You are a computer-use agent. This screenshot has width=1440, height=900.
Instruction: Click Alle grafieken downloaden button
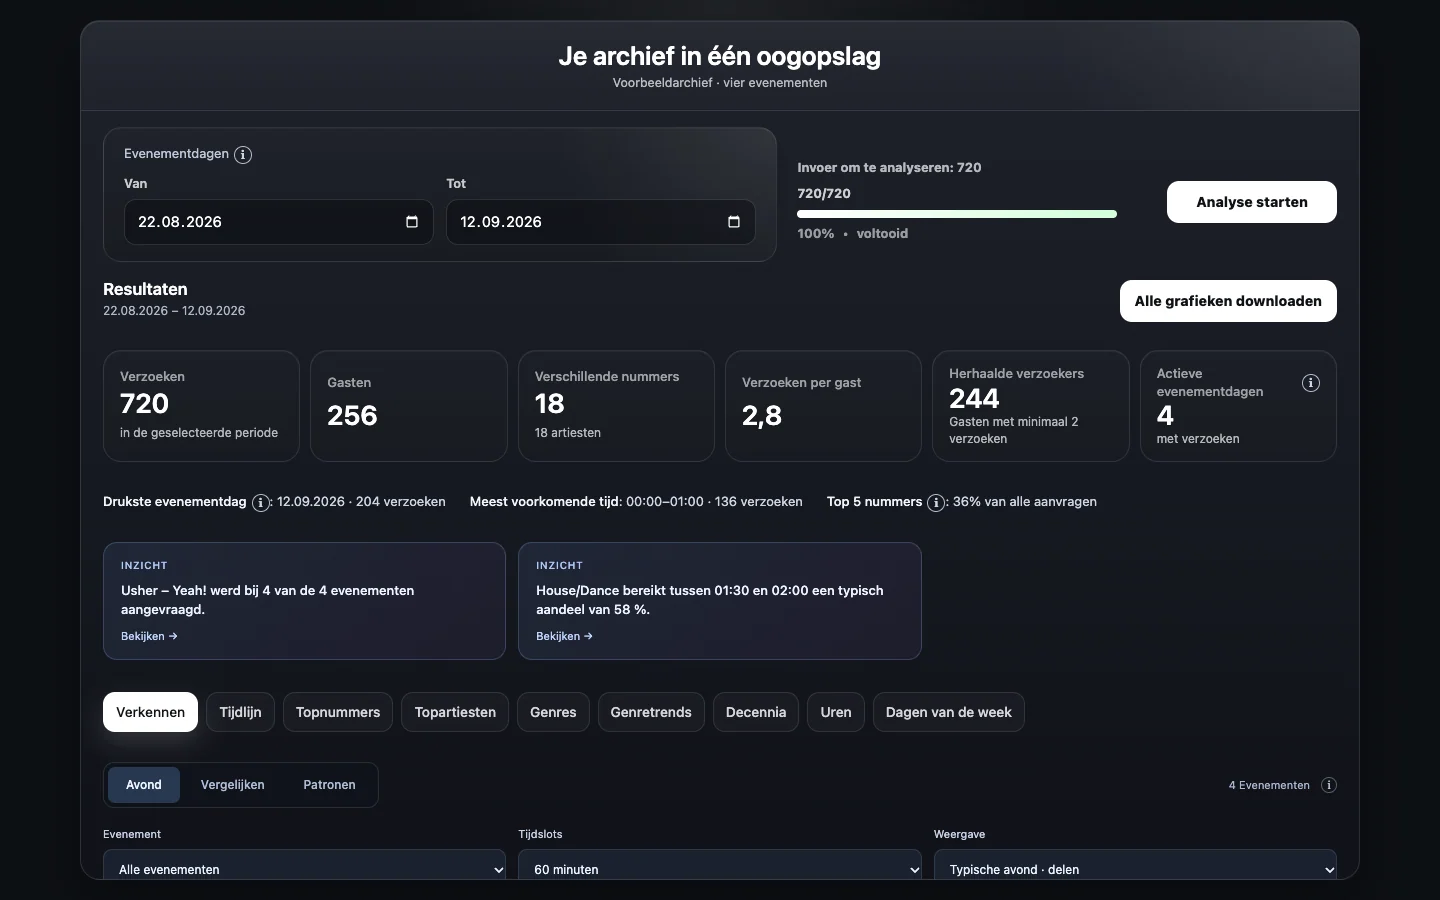1228,301
